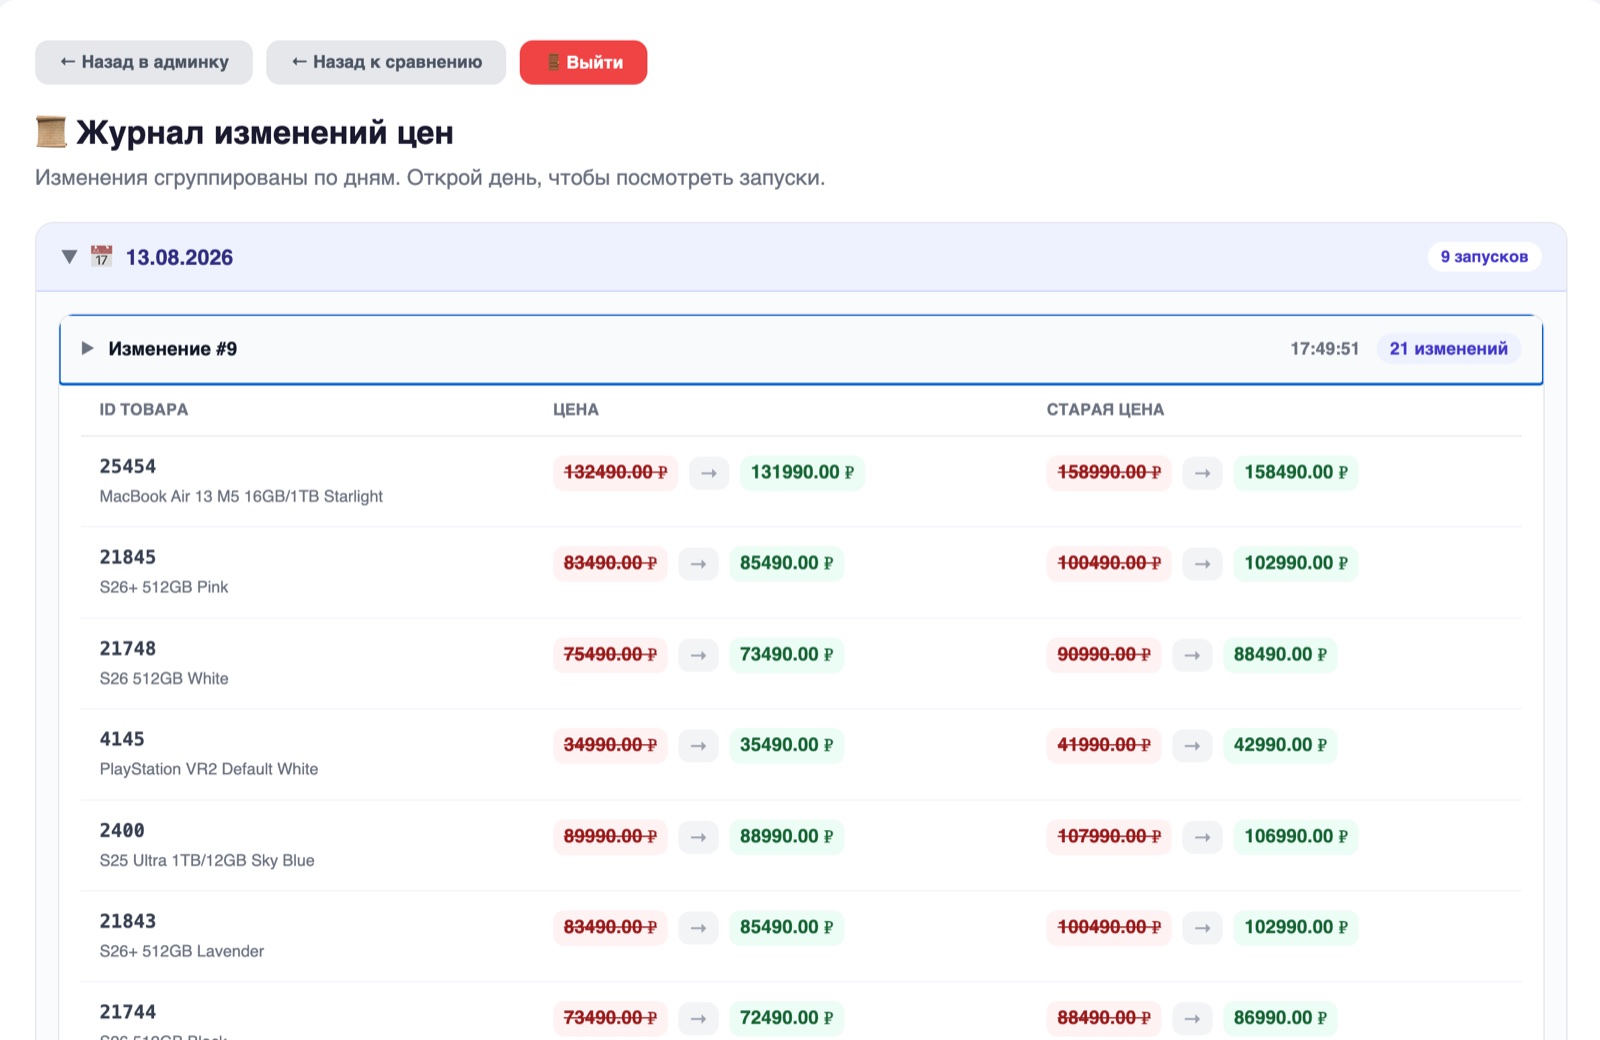Image resolution: width=1600 pixels, height=1040 pixels.
Task: Click the 'ЦЕНА' column header
Action: click(x=576, y=409)
